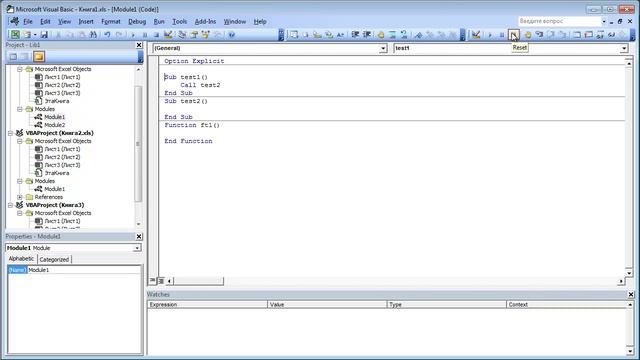Open the File menu
Image resolution: width=640 pixels, height=360 pixels.
28,22
